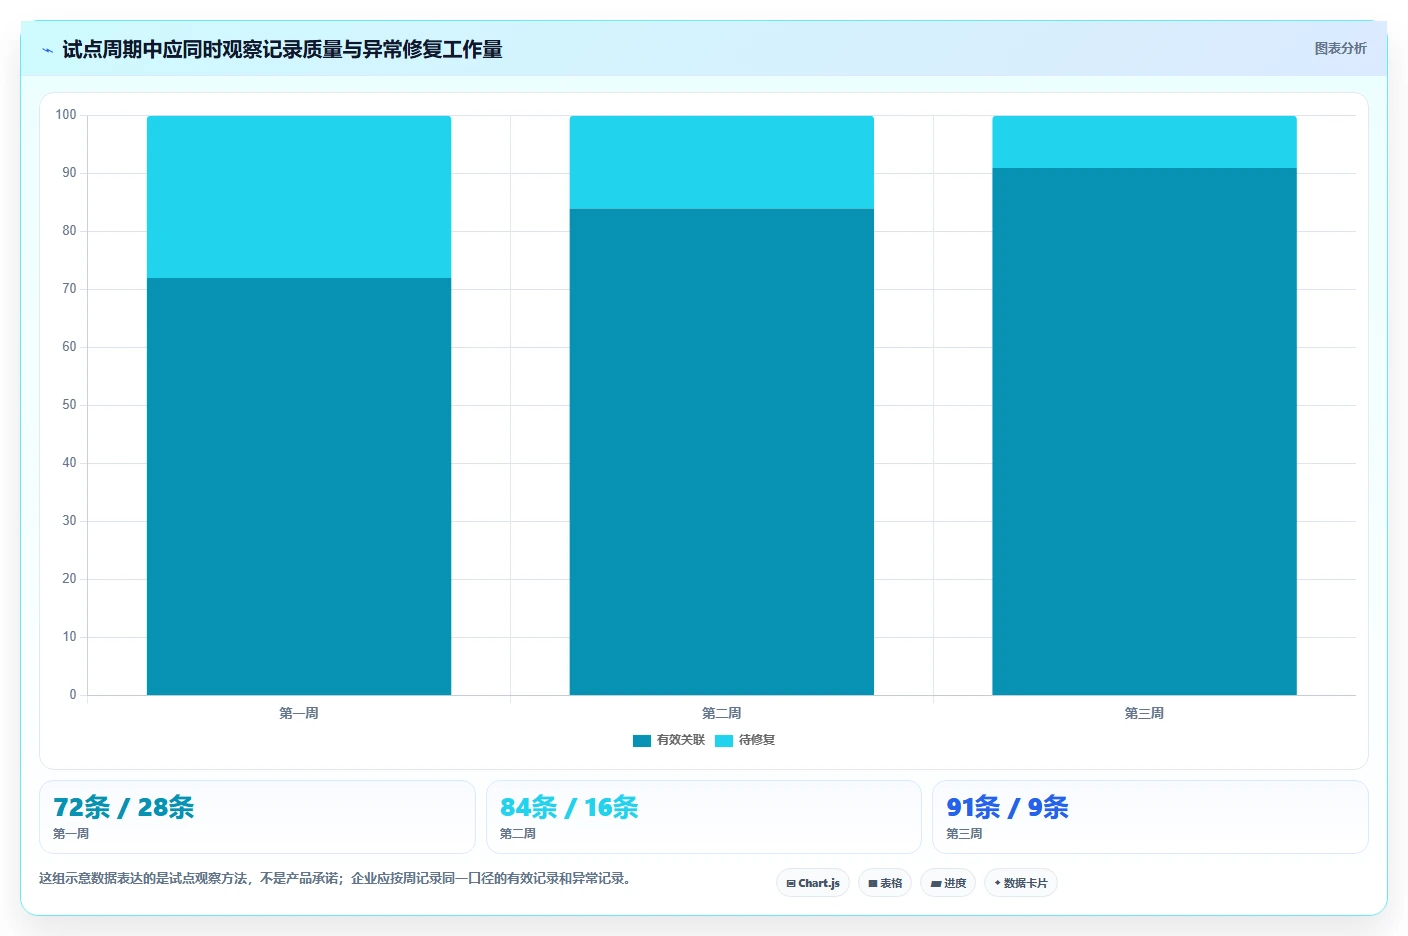Click the chart title 试点周期中应同时观察记录质量与异常修复工作量

coord(282,49)
